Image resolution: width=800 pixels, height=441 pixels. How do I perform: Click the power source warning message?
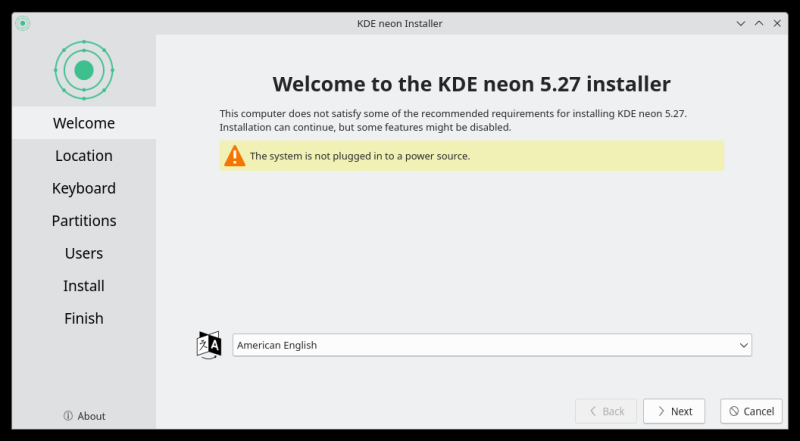coord(360,156)
